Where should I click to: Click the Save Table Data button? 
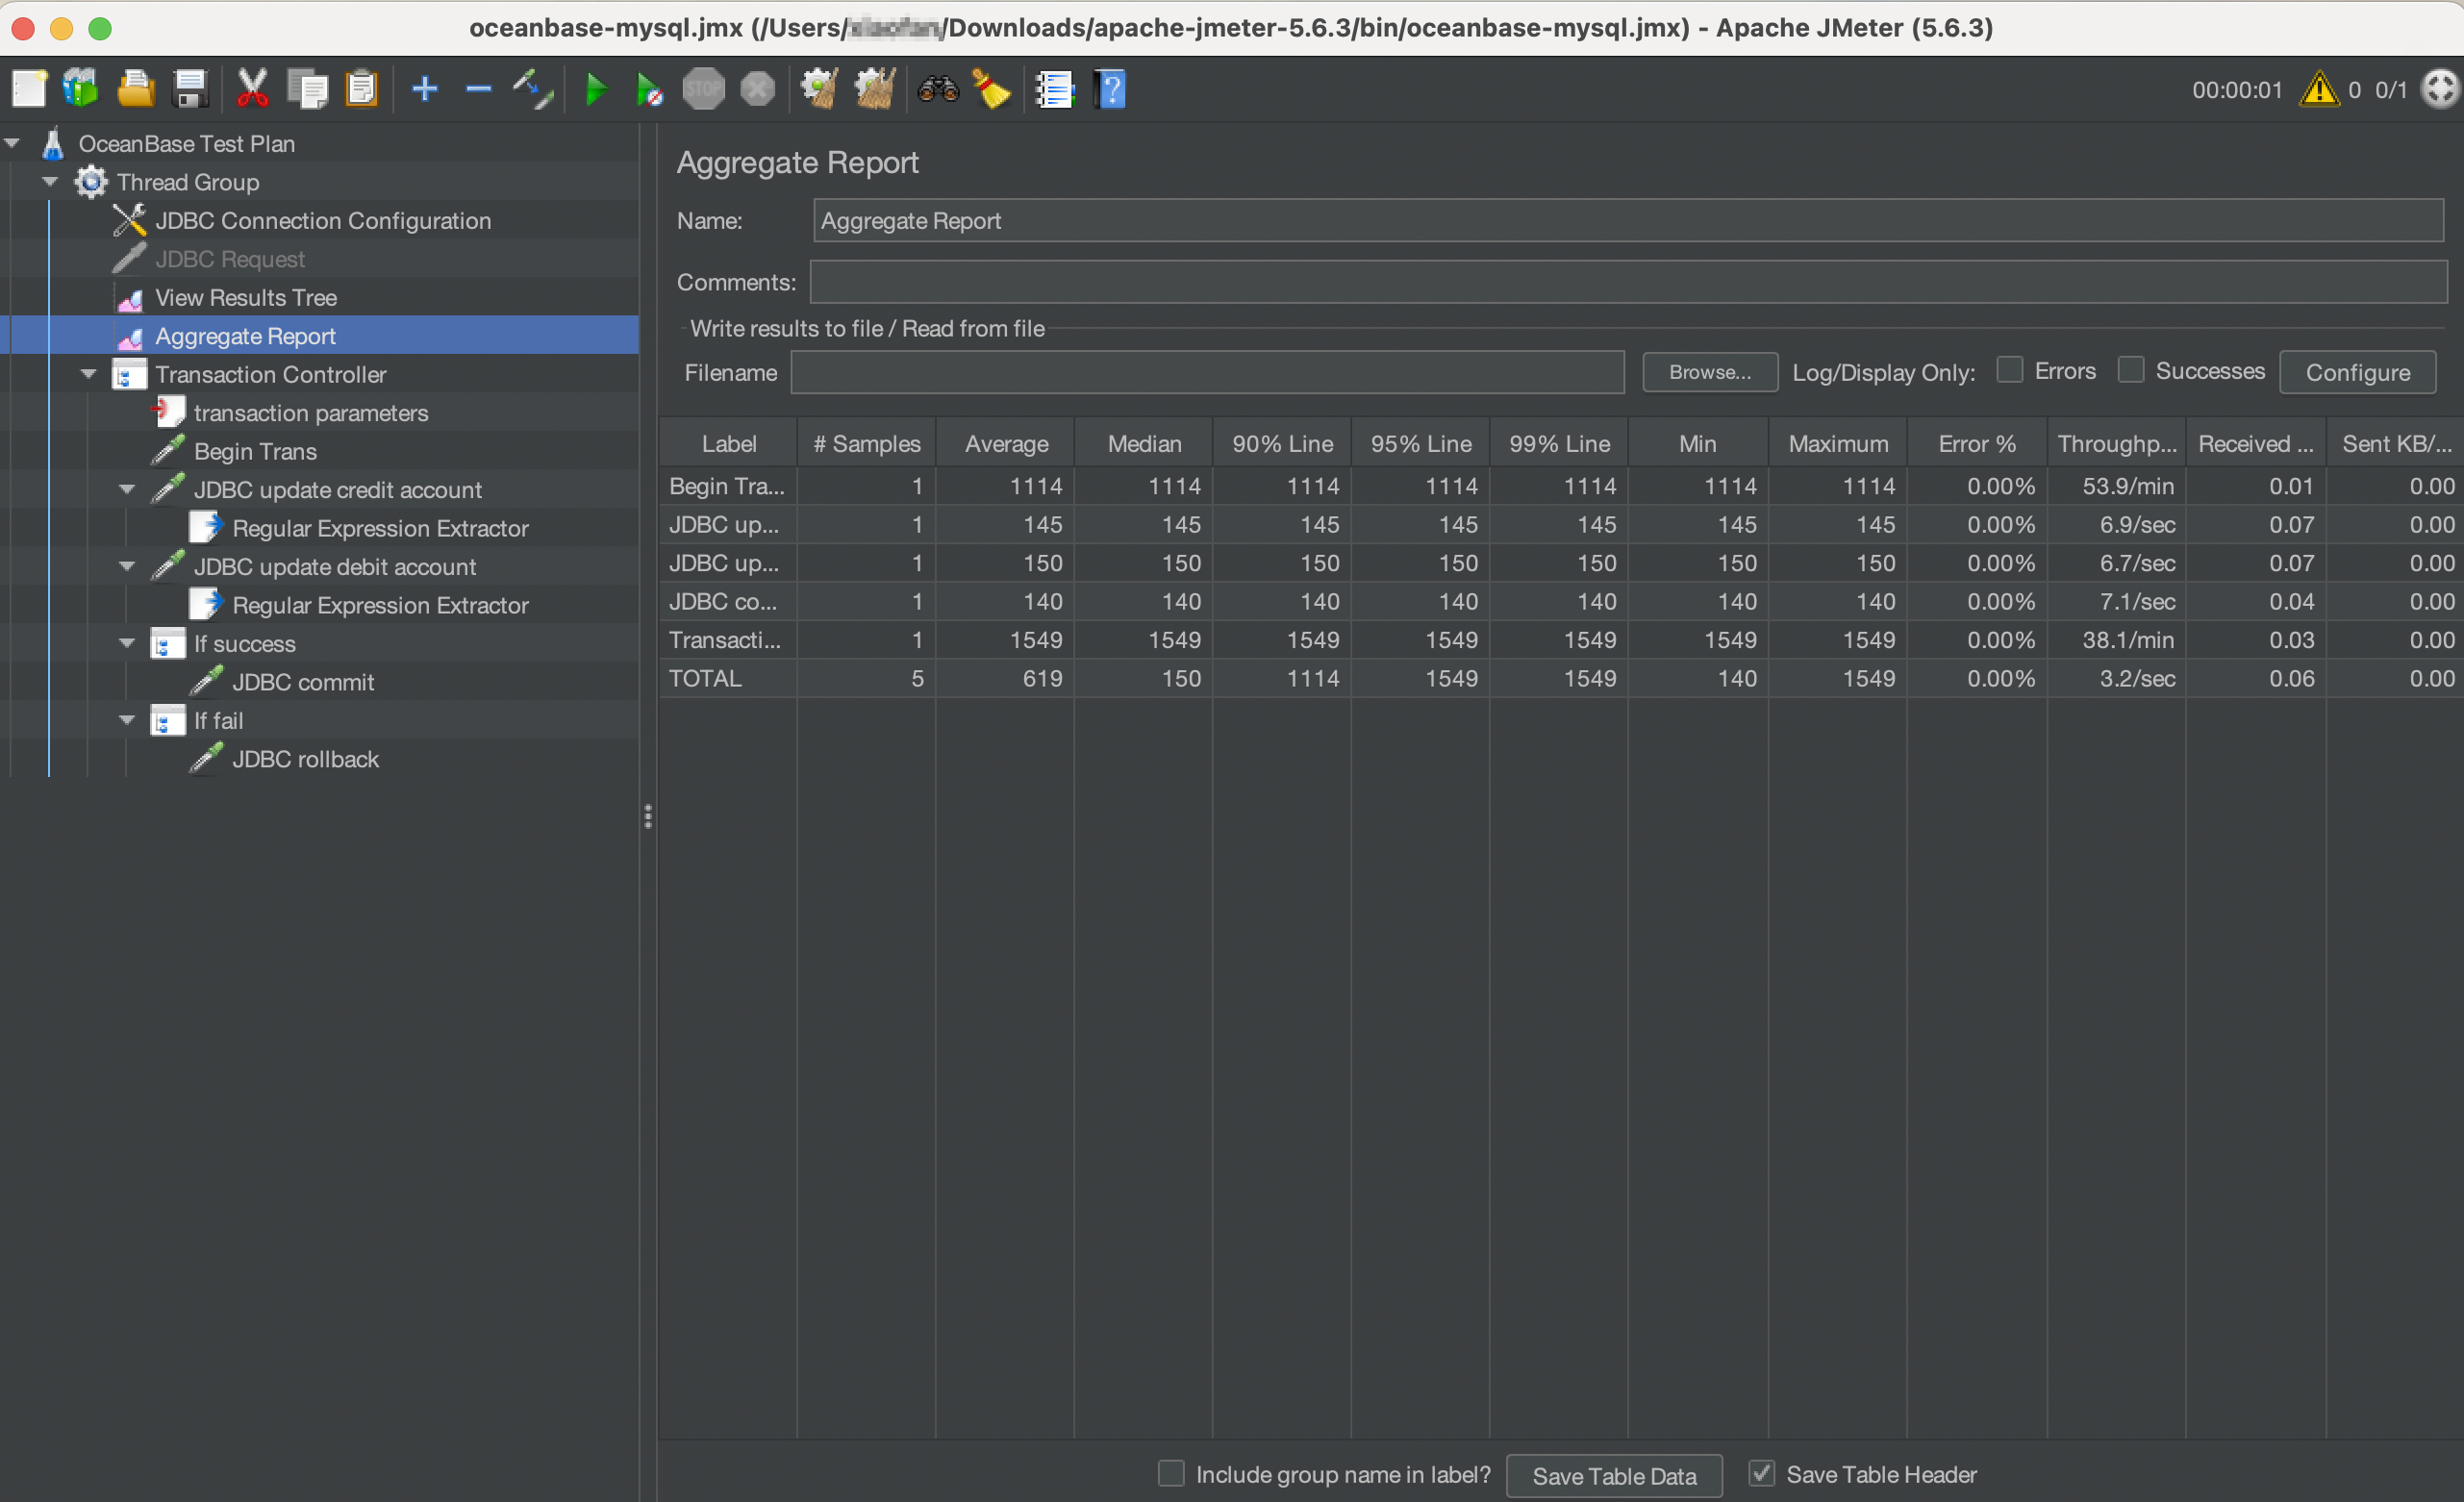point(1613,1475)
